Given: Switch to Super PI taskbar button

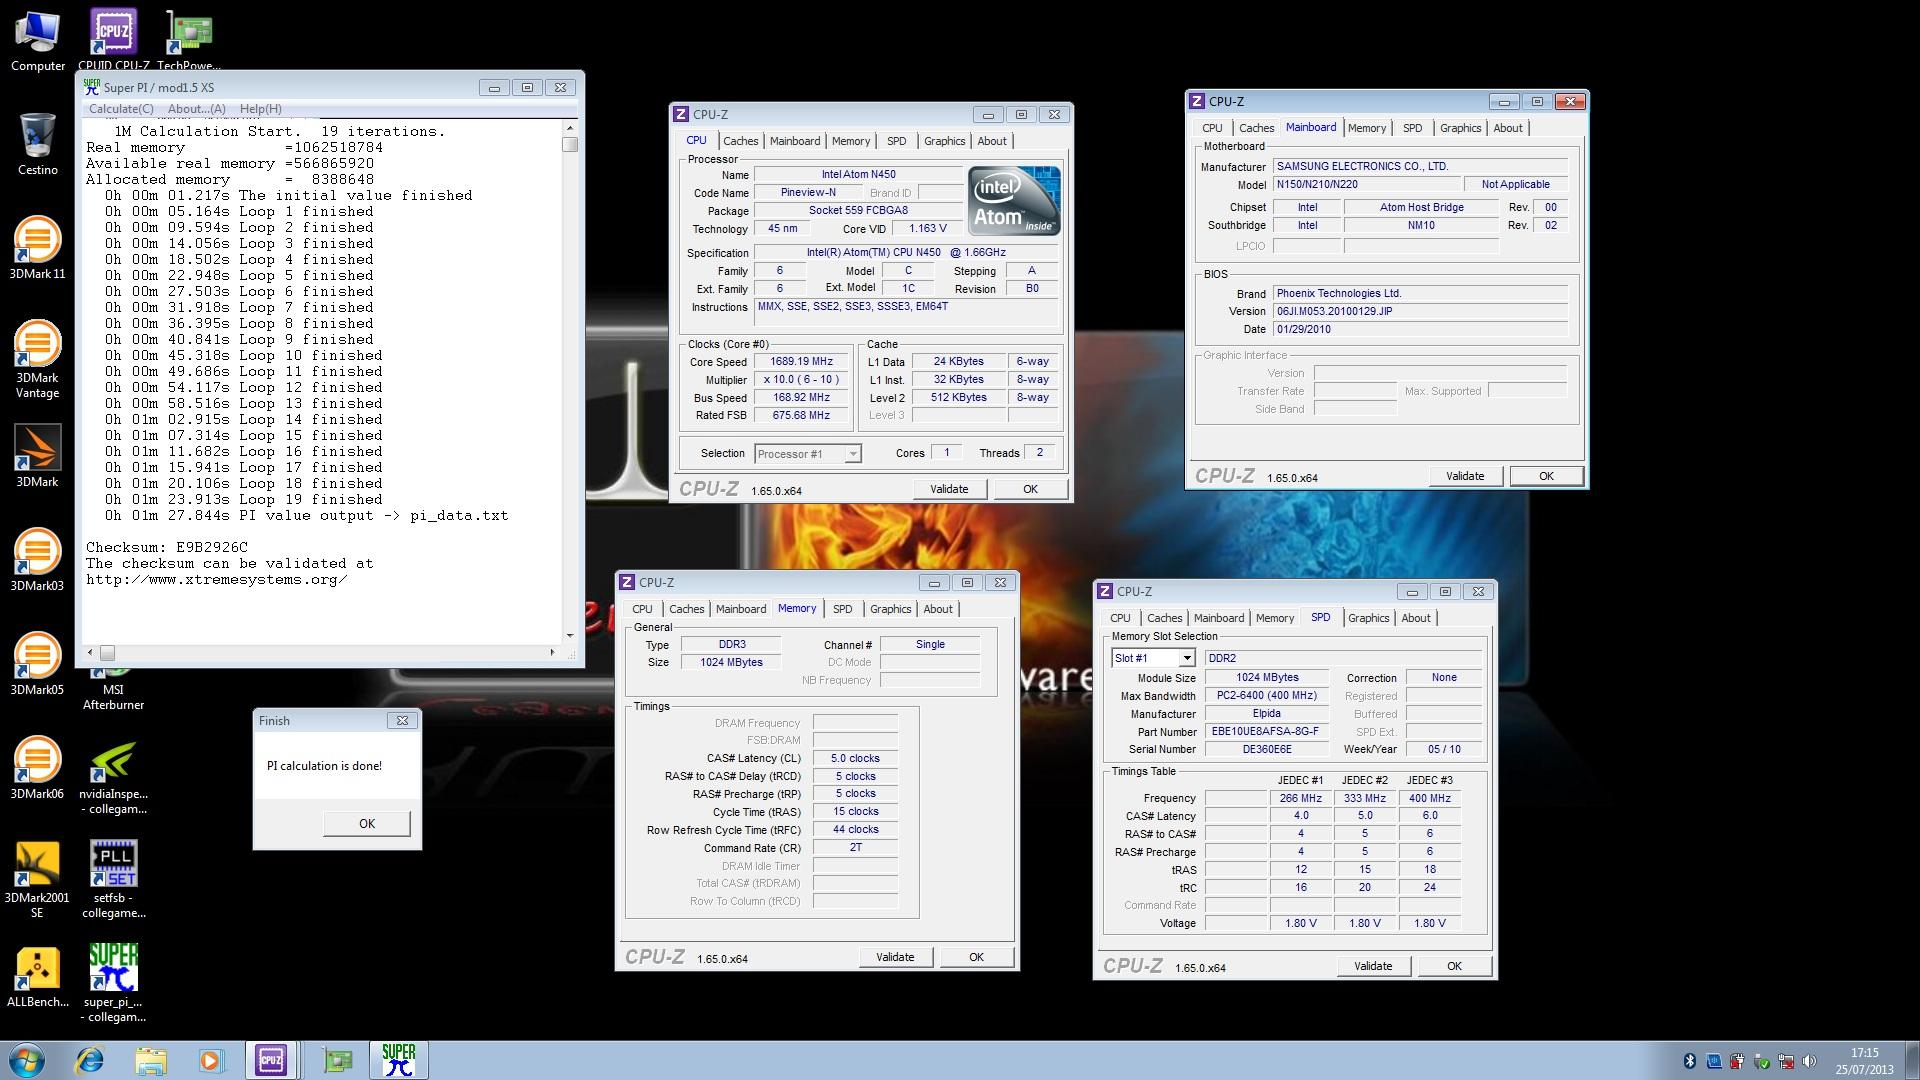Looking at the screenshot, I should point(399,1060).
